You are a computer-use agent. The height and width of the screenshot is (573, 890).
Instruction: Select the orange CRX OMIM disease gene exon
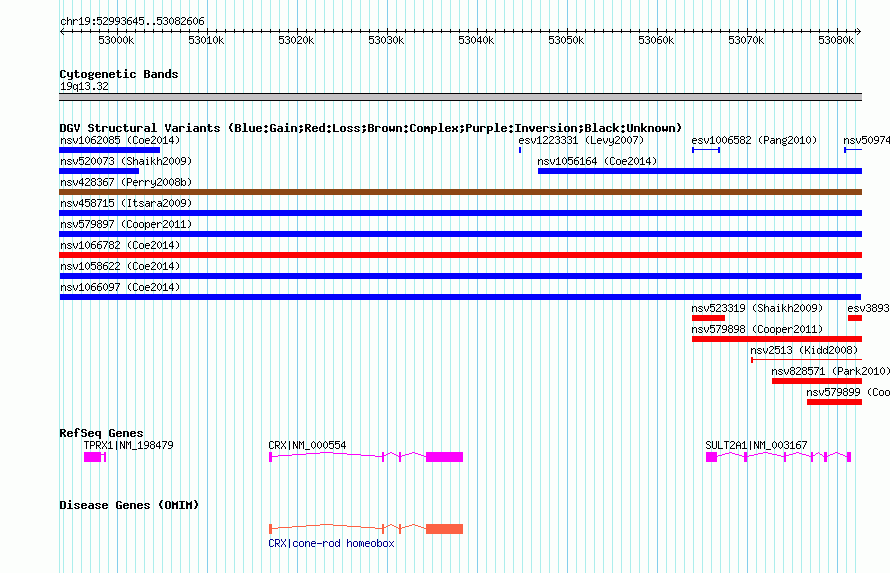click(x=444, y=529)
